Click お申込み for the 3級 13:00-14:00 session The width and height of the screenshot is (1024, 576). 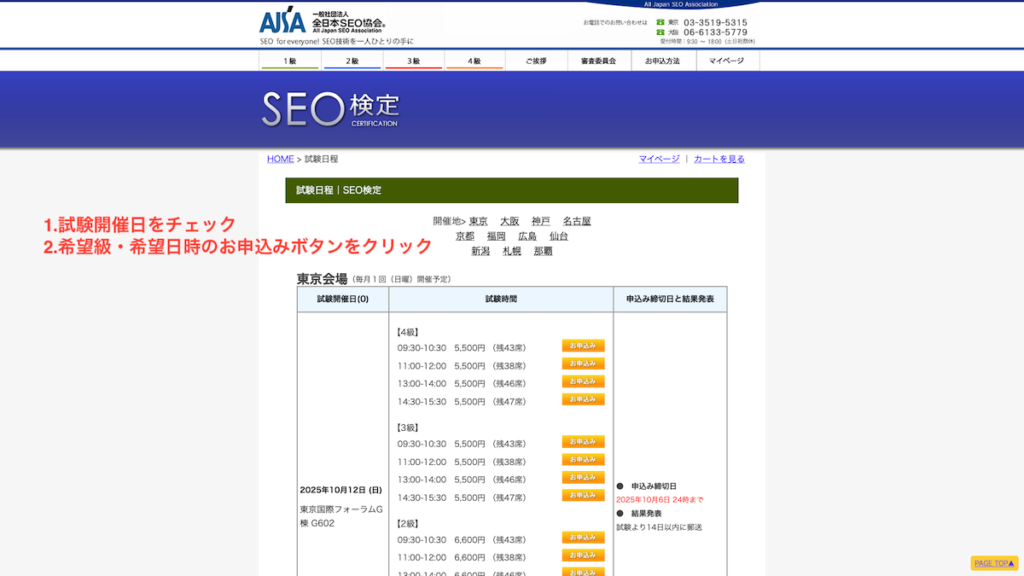[584, 478]
